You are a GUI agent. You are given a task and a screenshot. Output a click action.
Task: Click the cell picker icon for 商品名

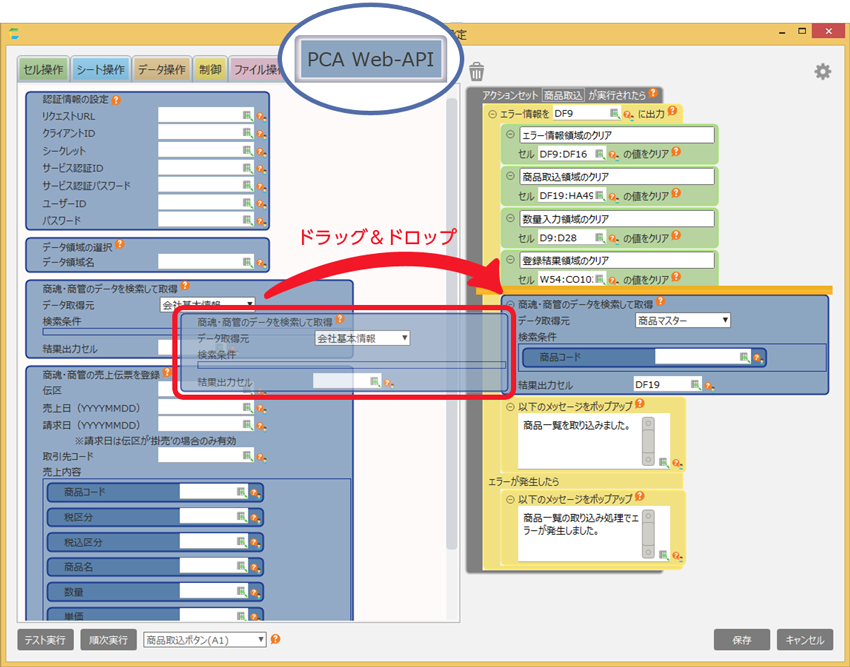coord(242,567)
